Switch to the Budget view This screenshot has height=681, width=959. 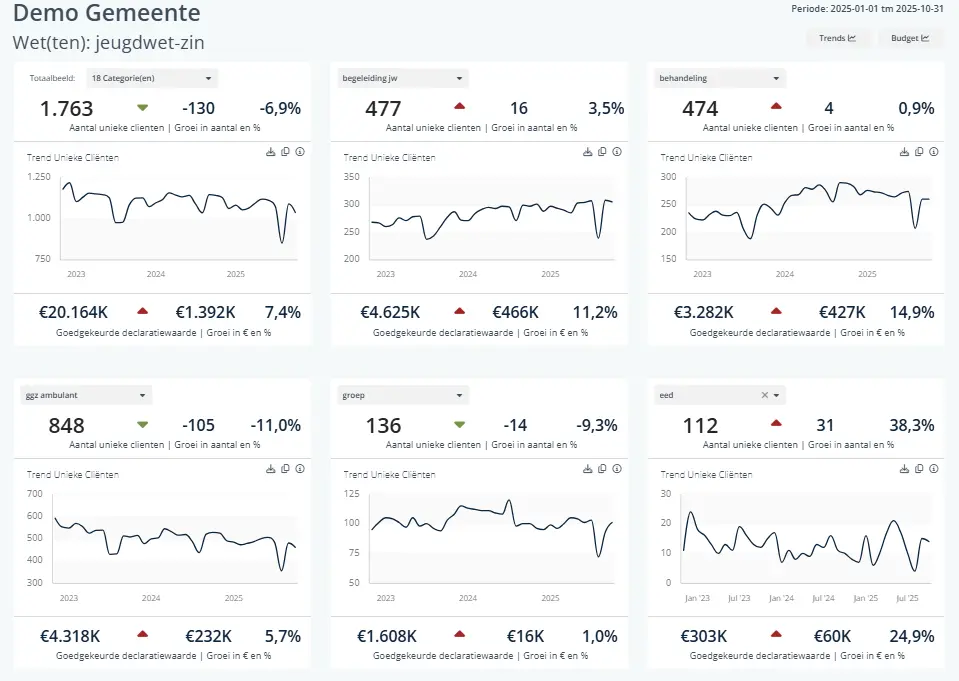(910, 39)
